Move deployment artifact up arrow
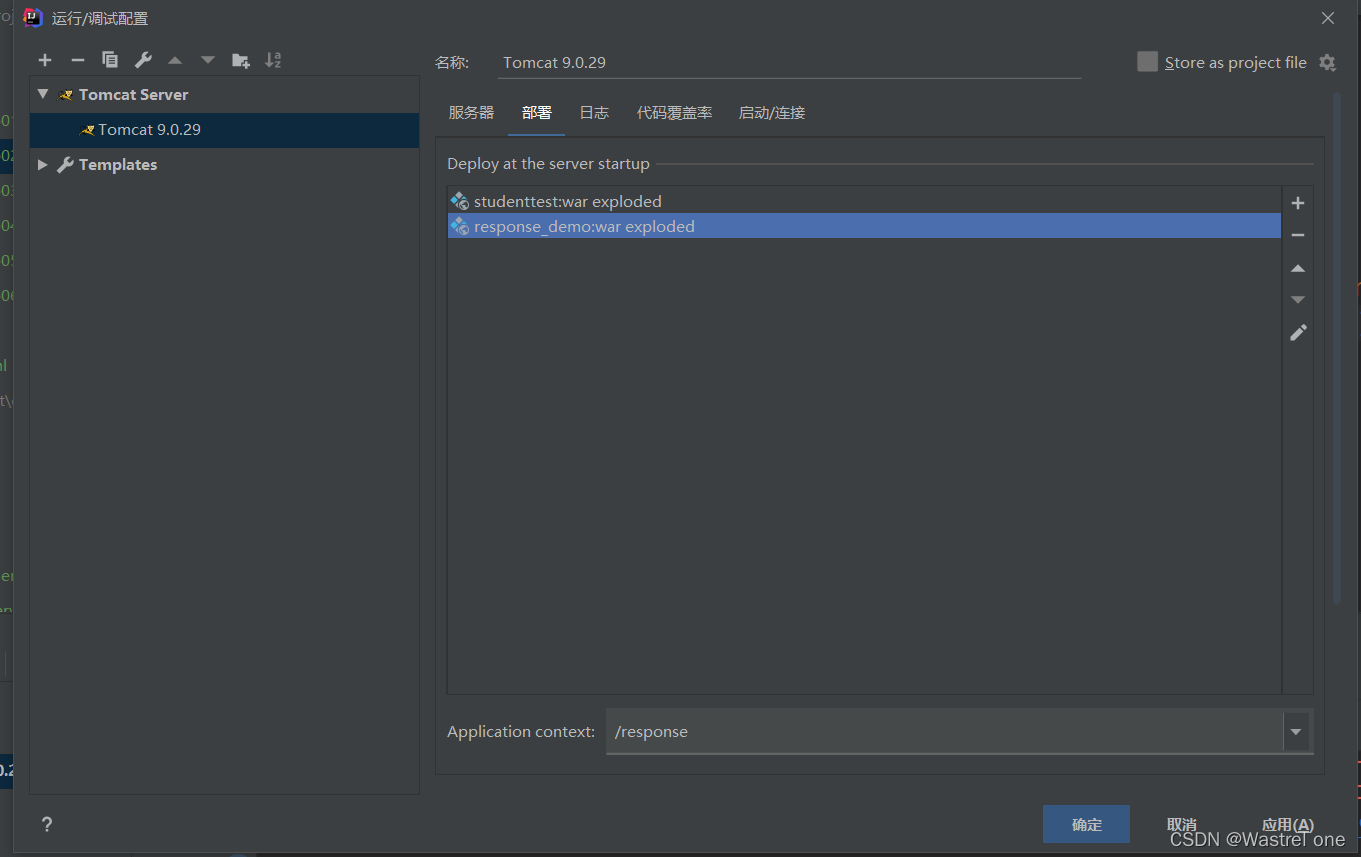This screenshot has height=857, width=1361. (x=1298, y=268)
